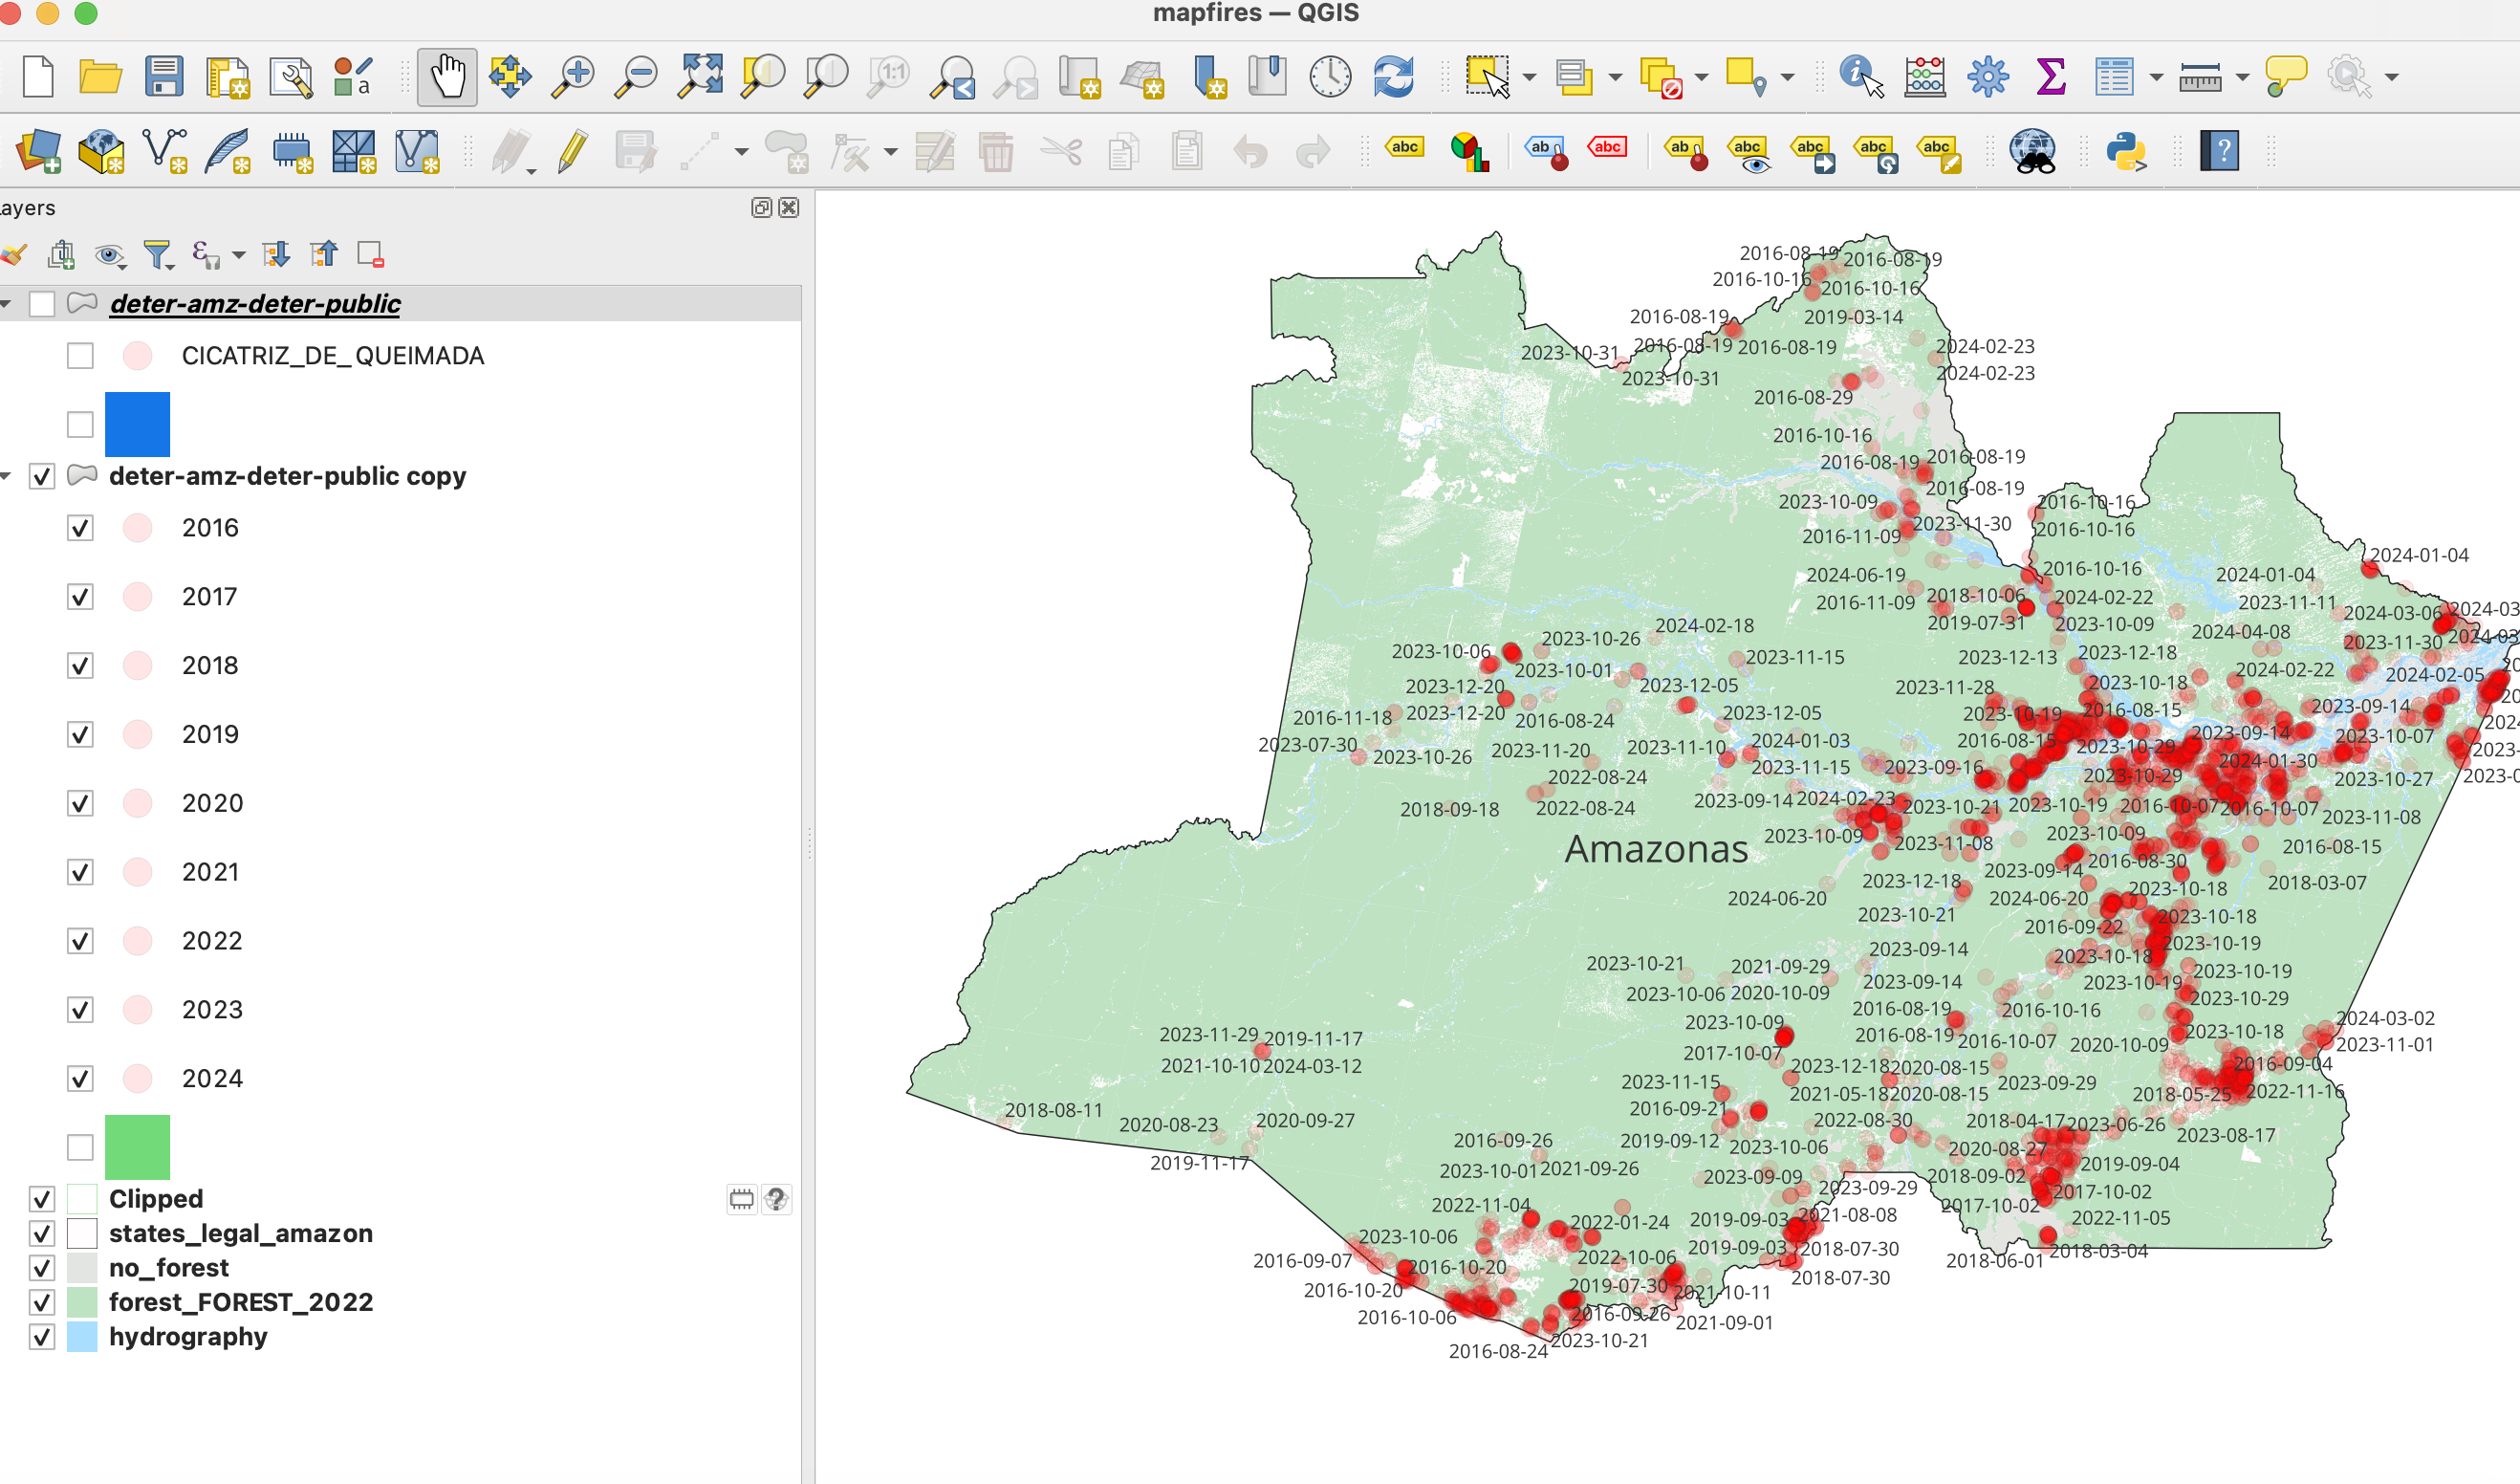Toggle editing pencil tool
The image size is (2520, 1484).
[x=572, y=152]
